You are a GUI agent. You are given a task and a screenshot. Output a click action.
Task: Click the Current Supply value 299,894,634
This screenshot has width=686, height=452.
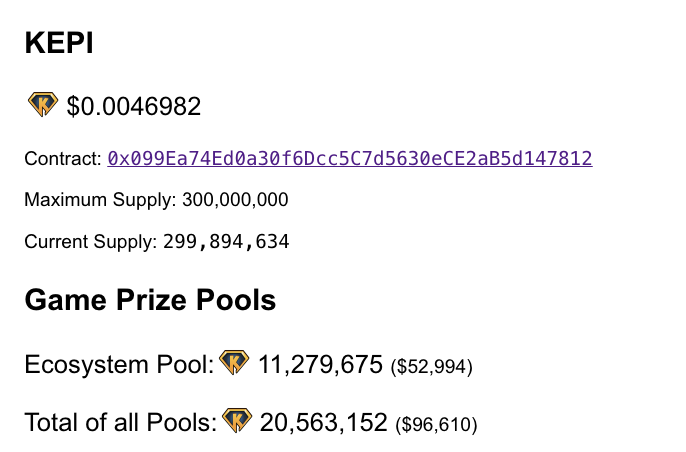[x=226, y=242]
